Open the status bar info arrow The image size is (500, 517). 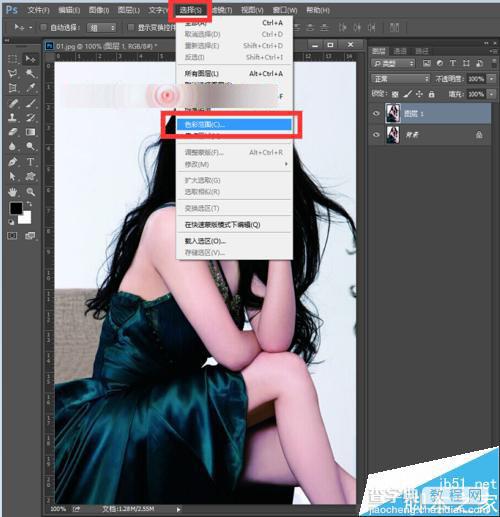[x=179, y=509]
